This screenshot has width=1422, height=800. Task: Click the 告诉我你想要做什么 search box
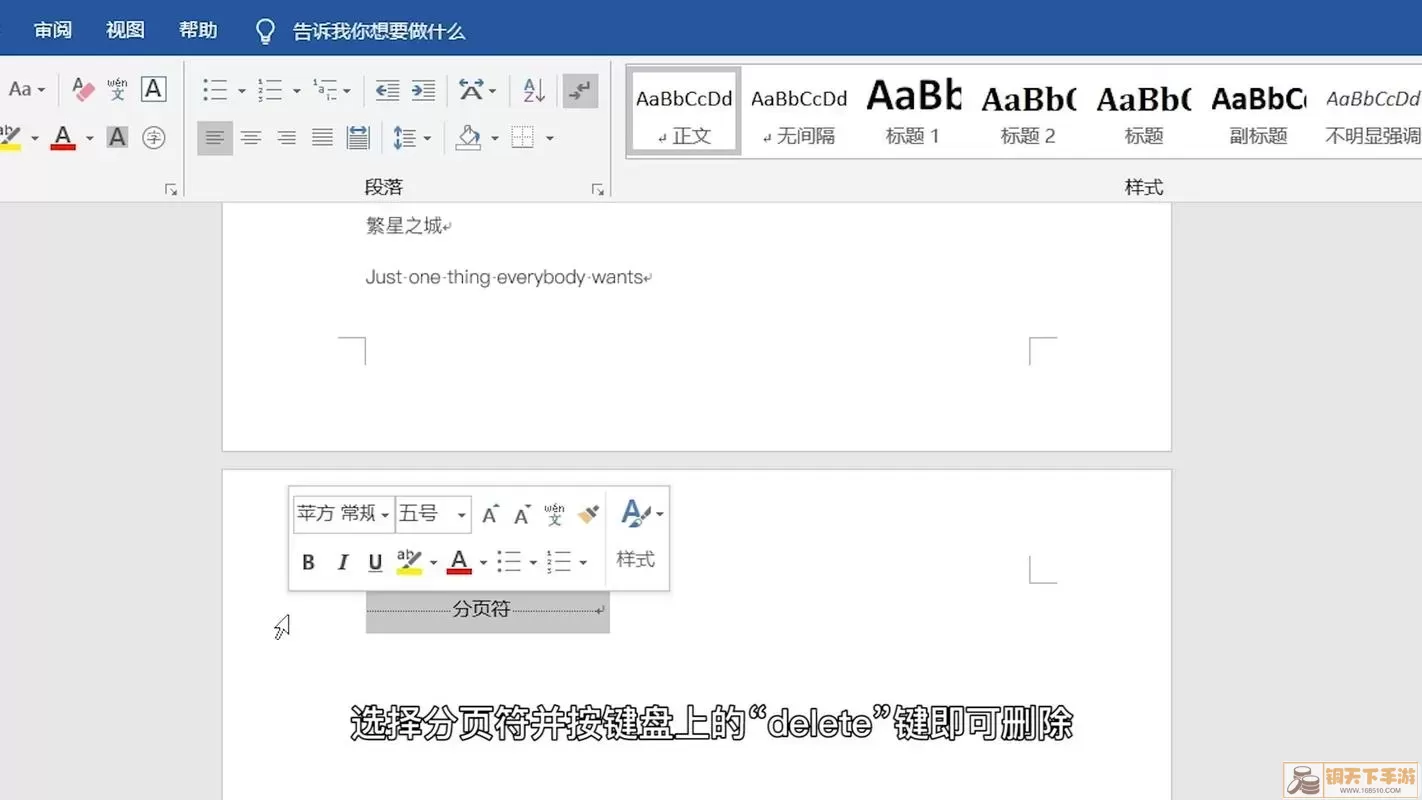[x=379, y=31]
